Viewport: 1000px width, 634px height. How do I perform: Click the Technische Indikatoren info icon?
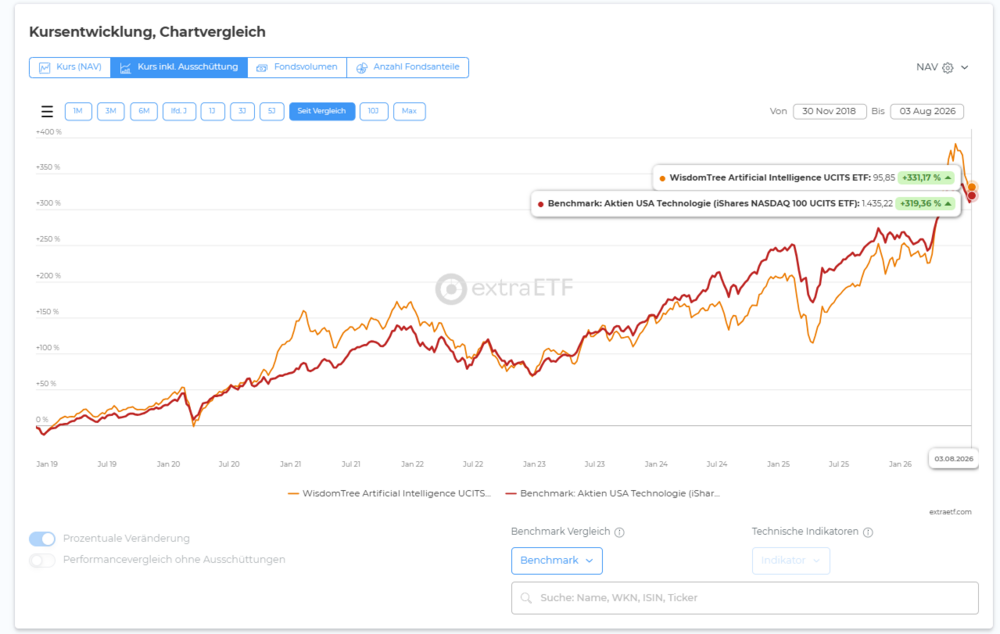point(868,532)
